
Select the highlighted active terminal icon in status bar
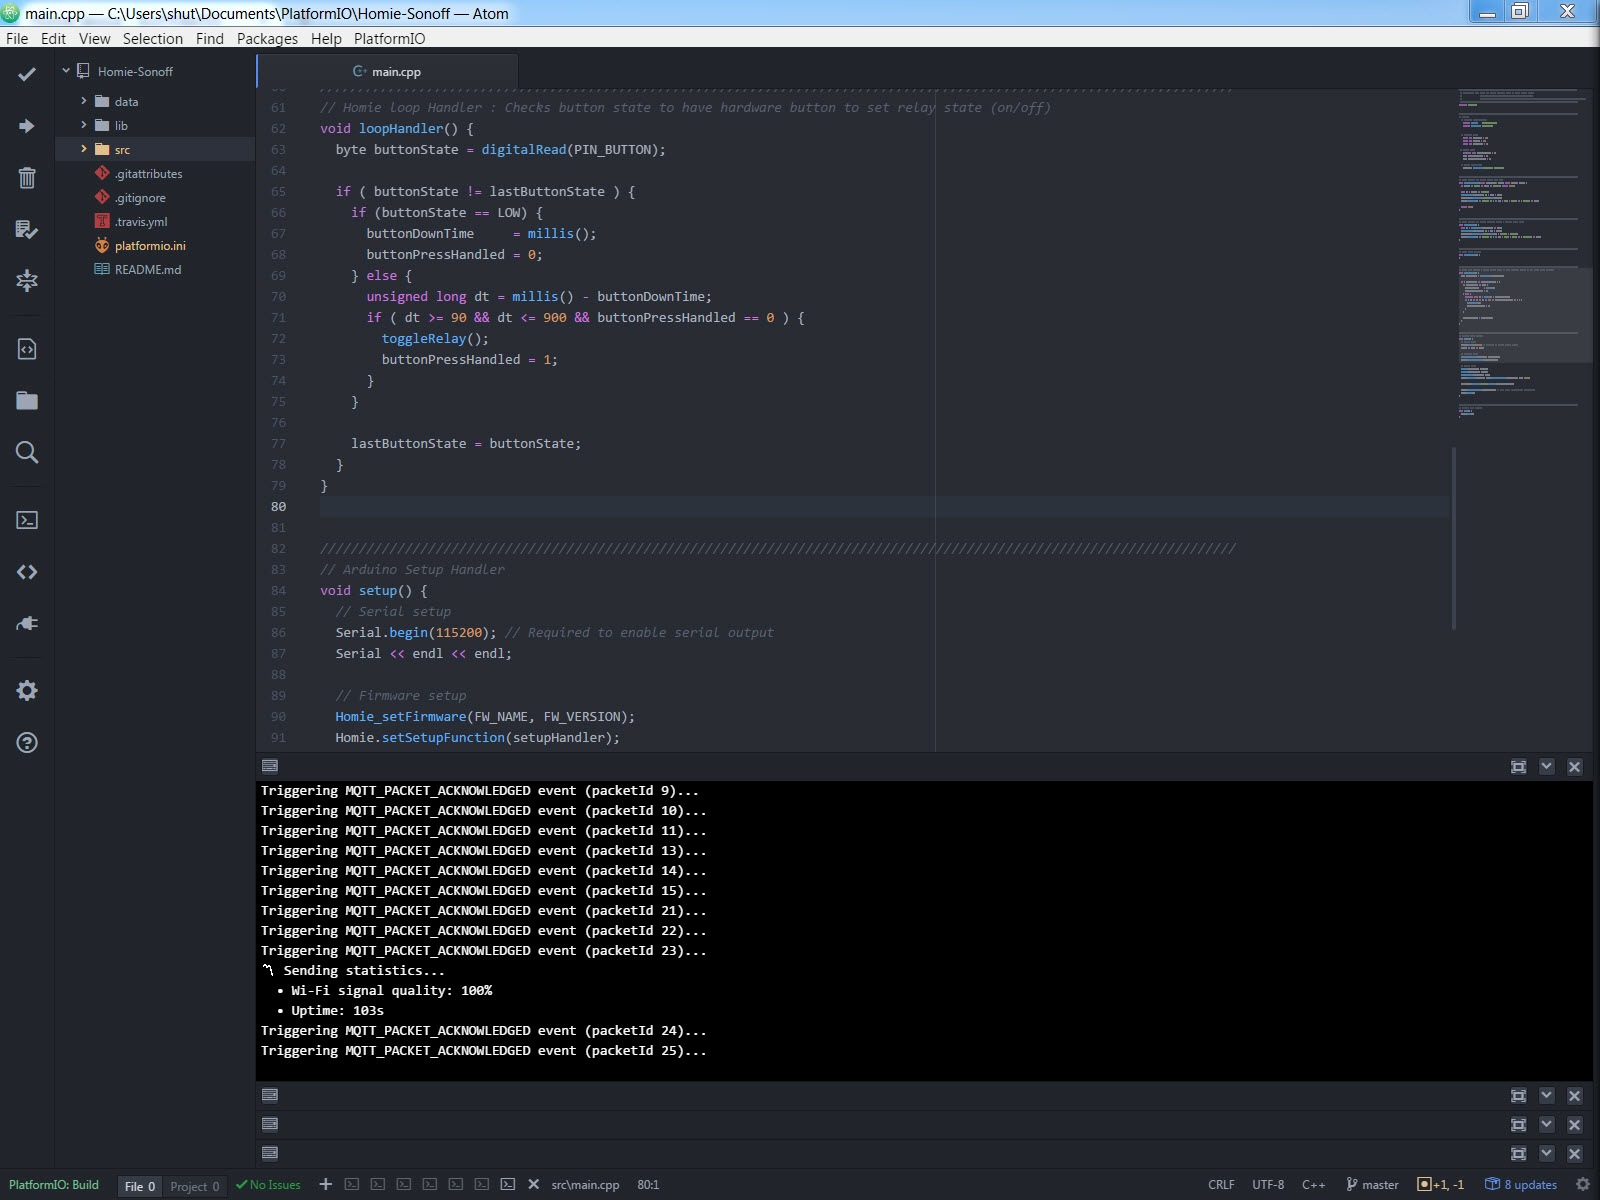tap(508, 1184)
